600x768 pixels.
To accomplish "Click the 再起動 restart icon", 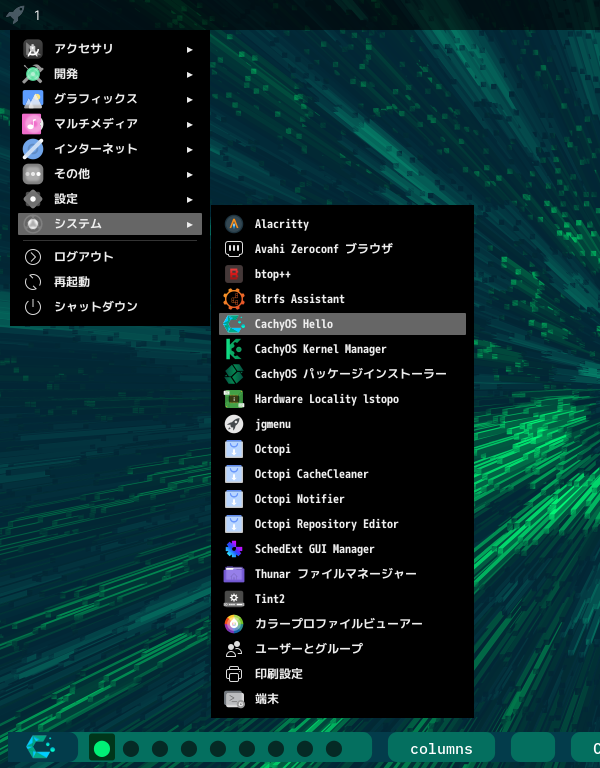I will tap(33, 282).
